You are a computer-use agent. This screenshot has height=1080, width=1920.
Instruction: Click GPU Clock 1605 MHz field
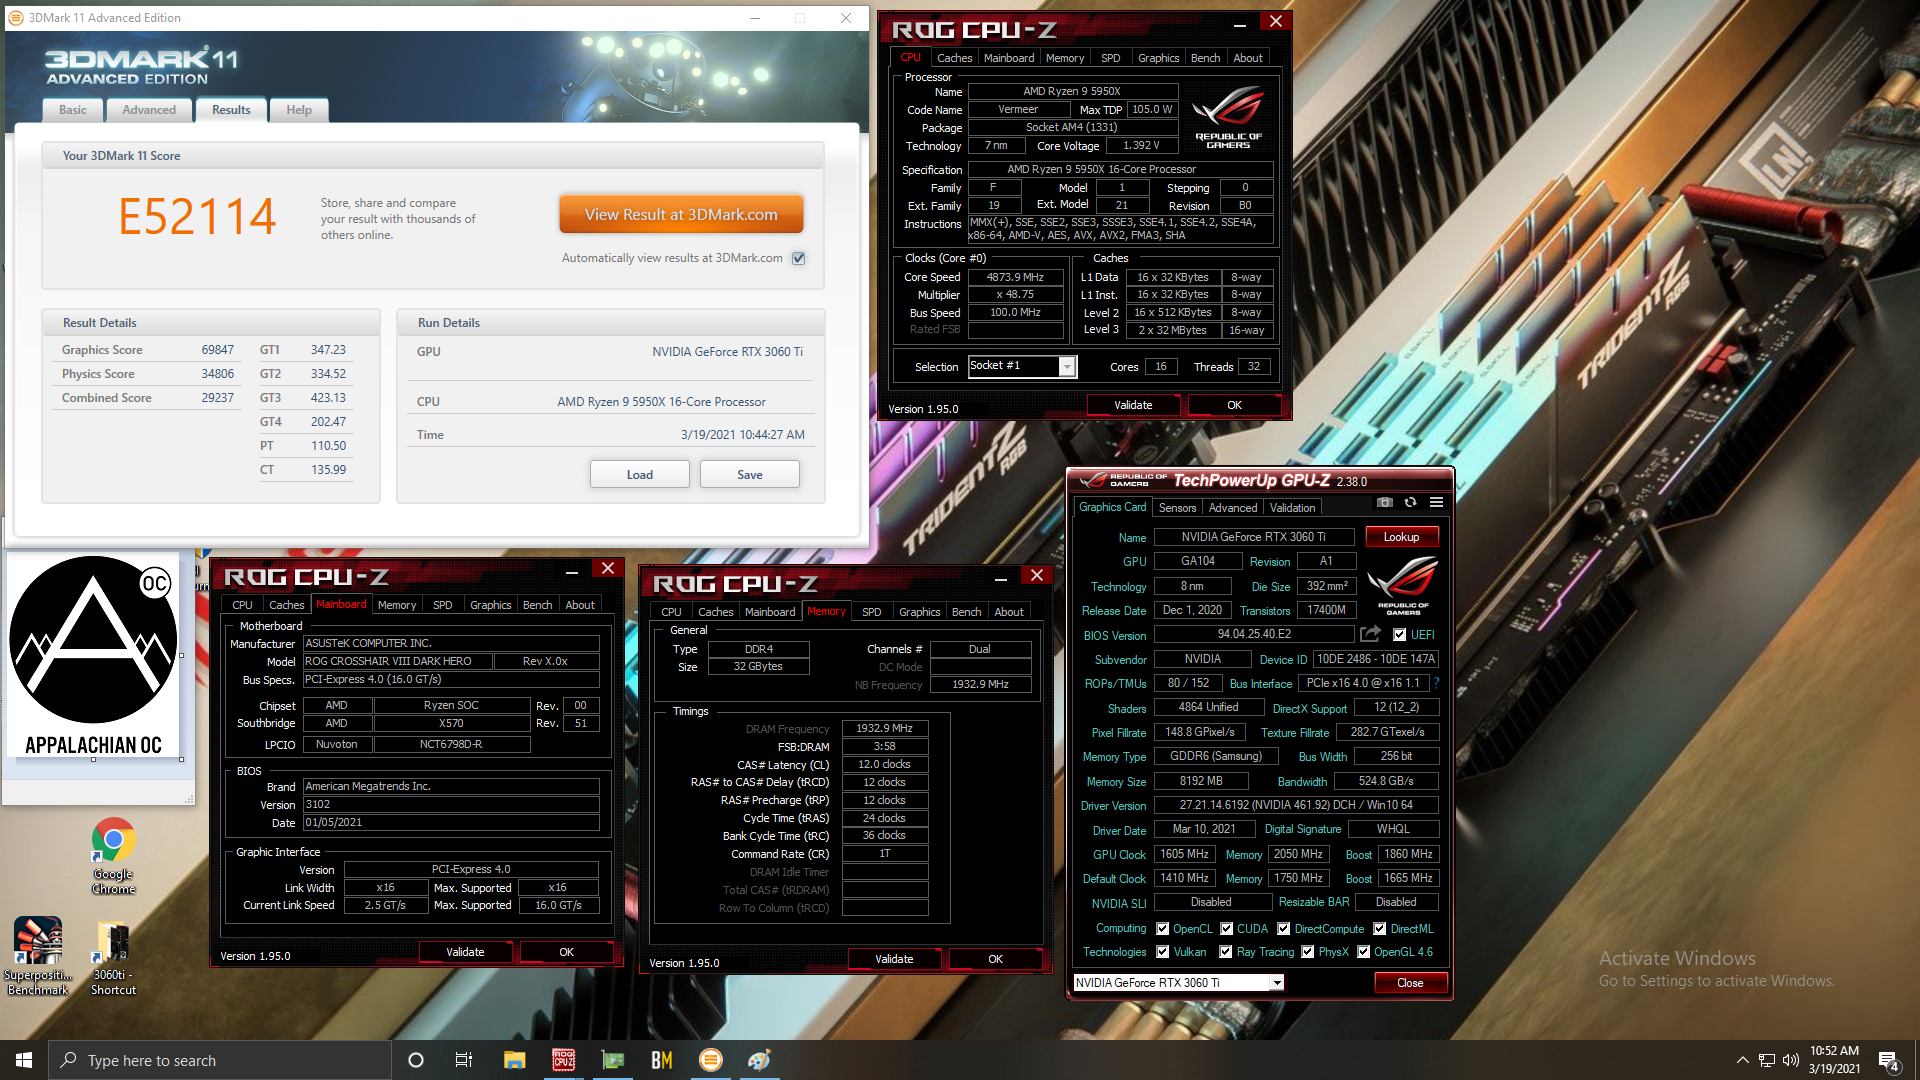pos(1184,854)
